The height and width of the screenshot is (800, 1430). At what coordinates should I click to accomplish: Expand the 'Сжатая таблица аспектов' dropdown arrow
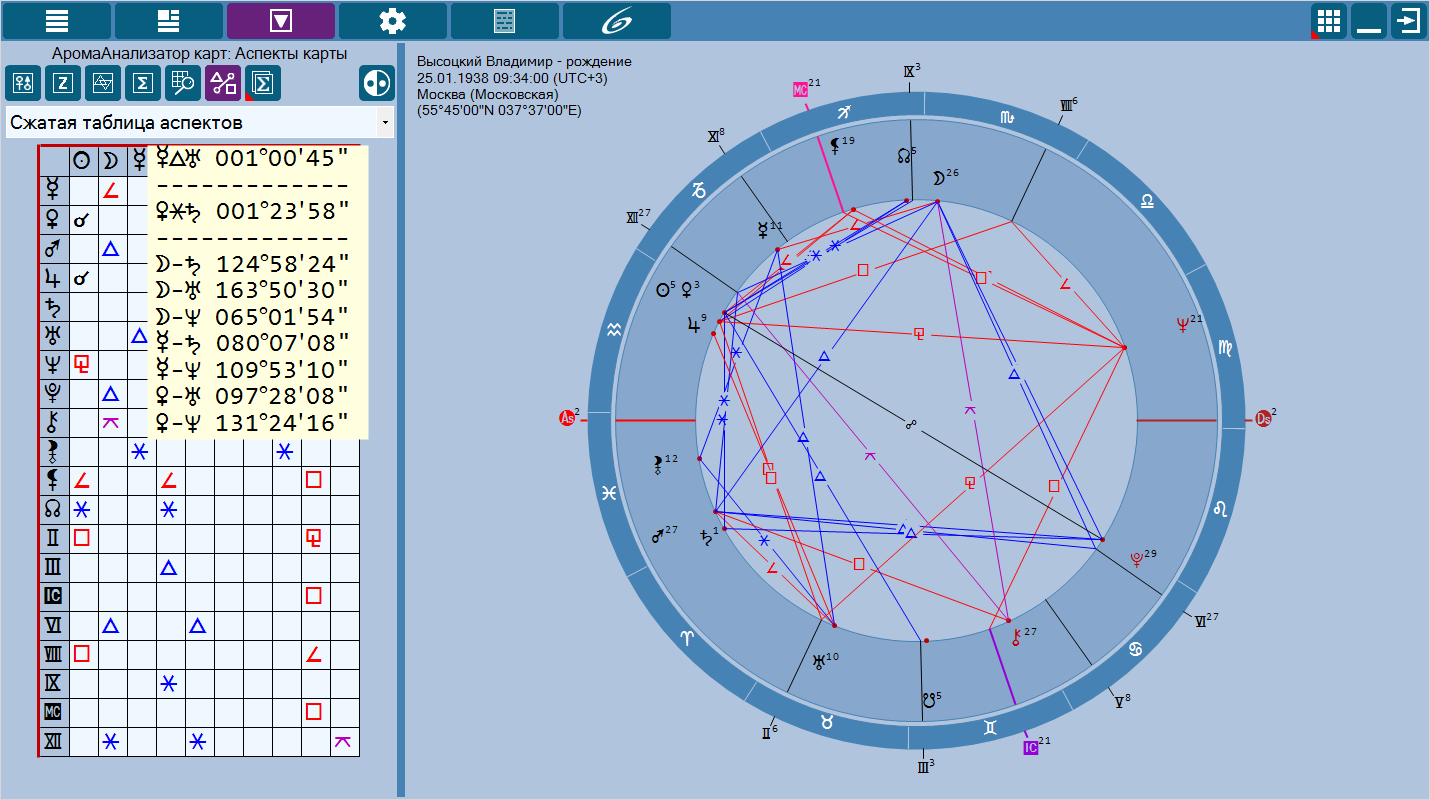pyautogui.click(x=385, y=123)
